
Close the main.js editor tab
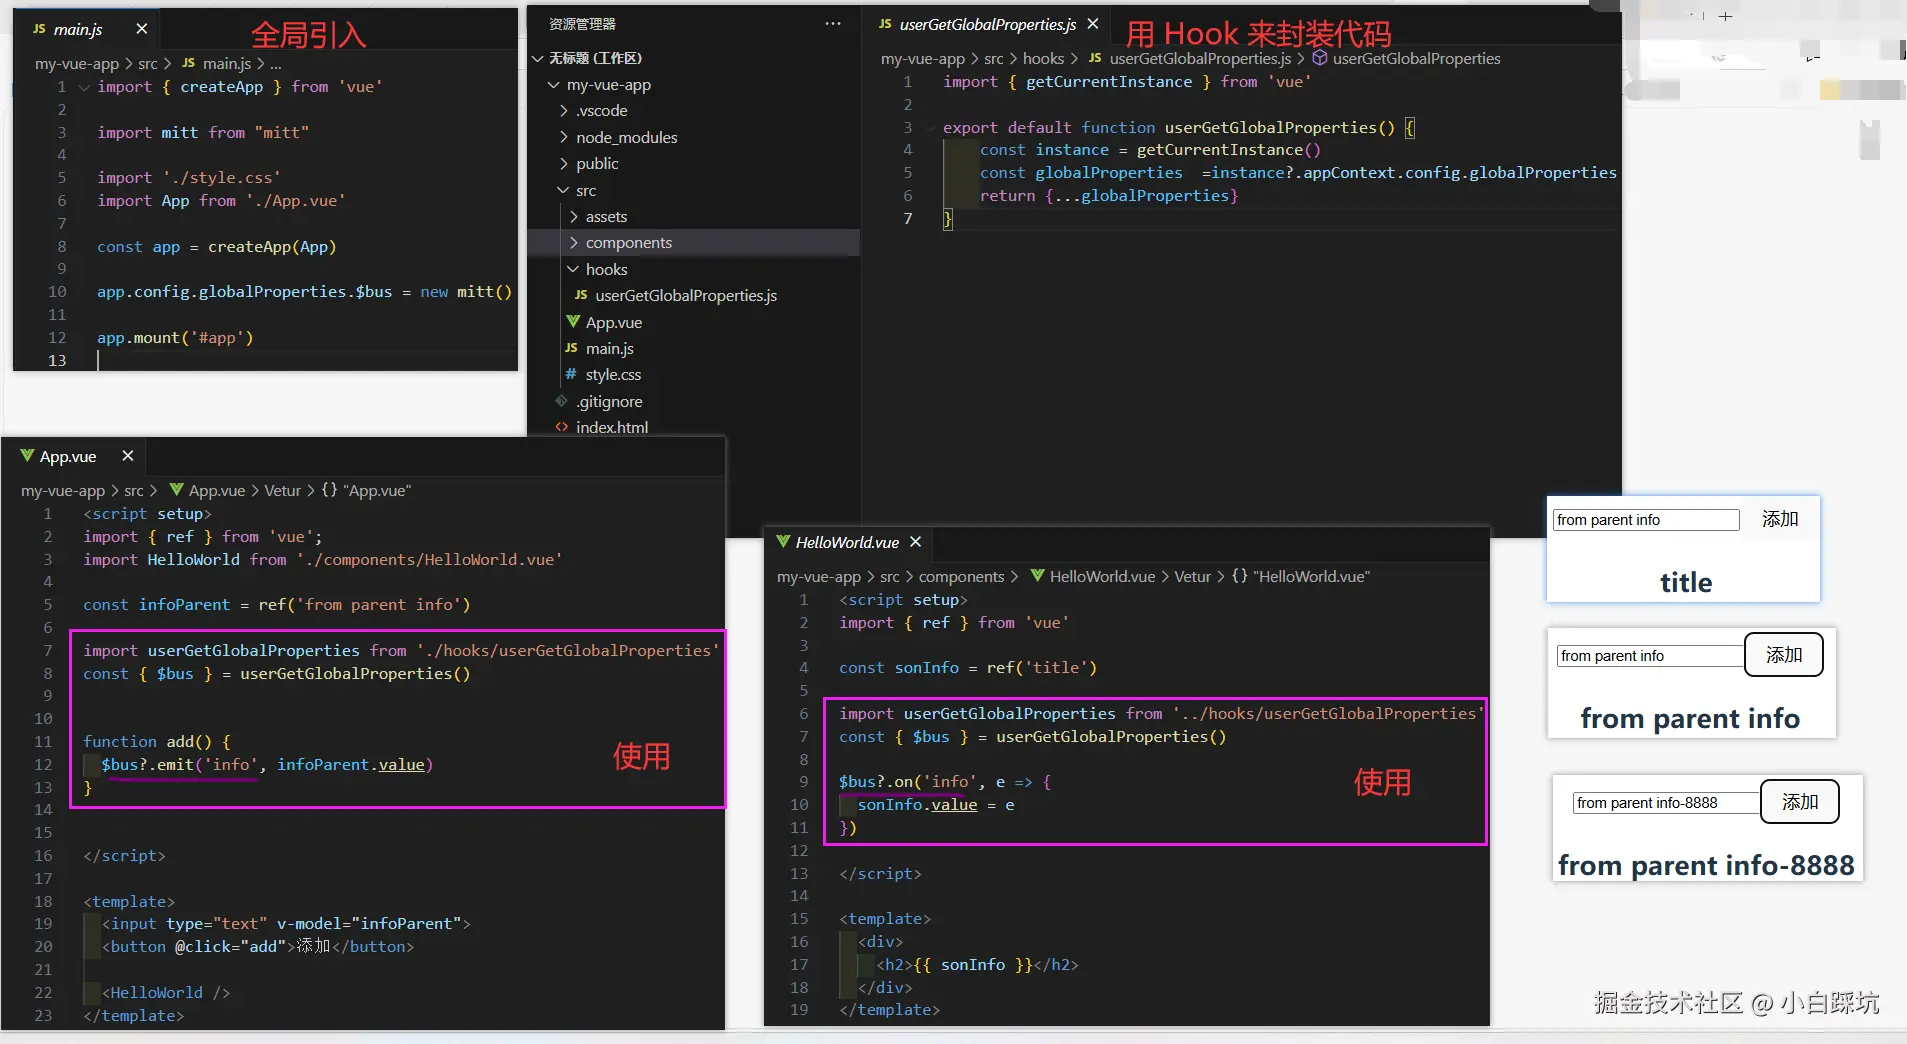[142, 29]
